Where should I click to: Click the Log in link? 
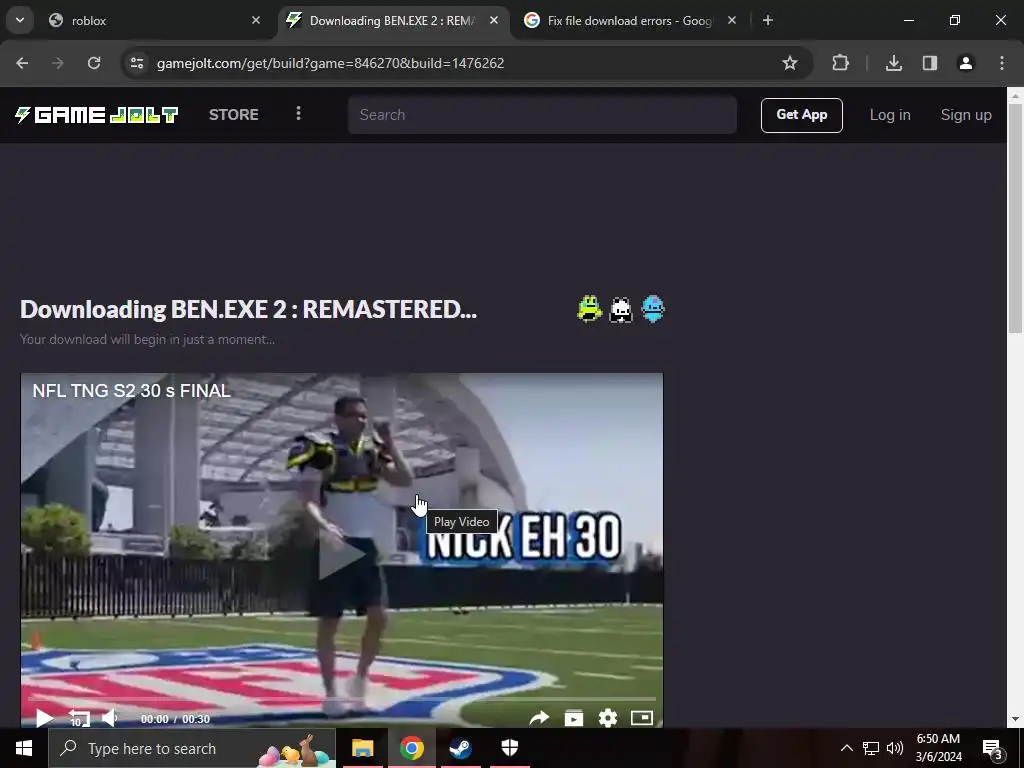889,115
